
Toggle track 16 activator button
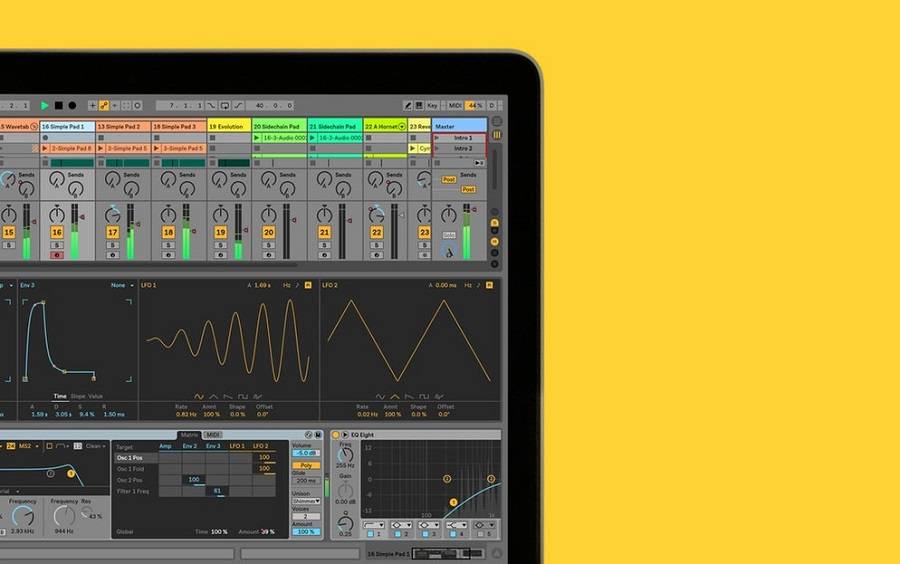(x=57, y=232)
